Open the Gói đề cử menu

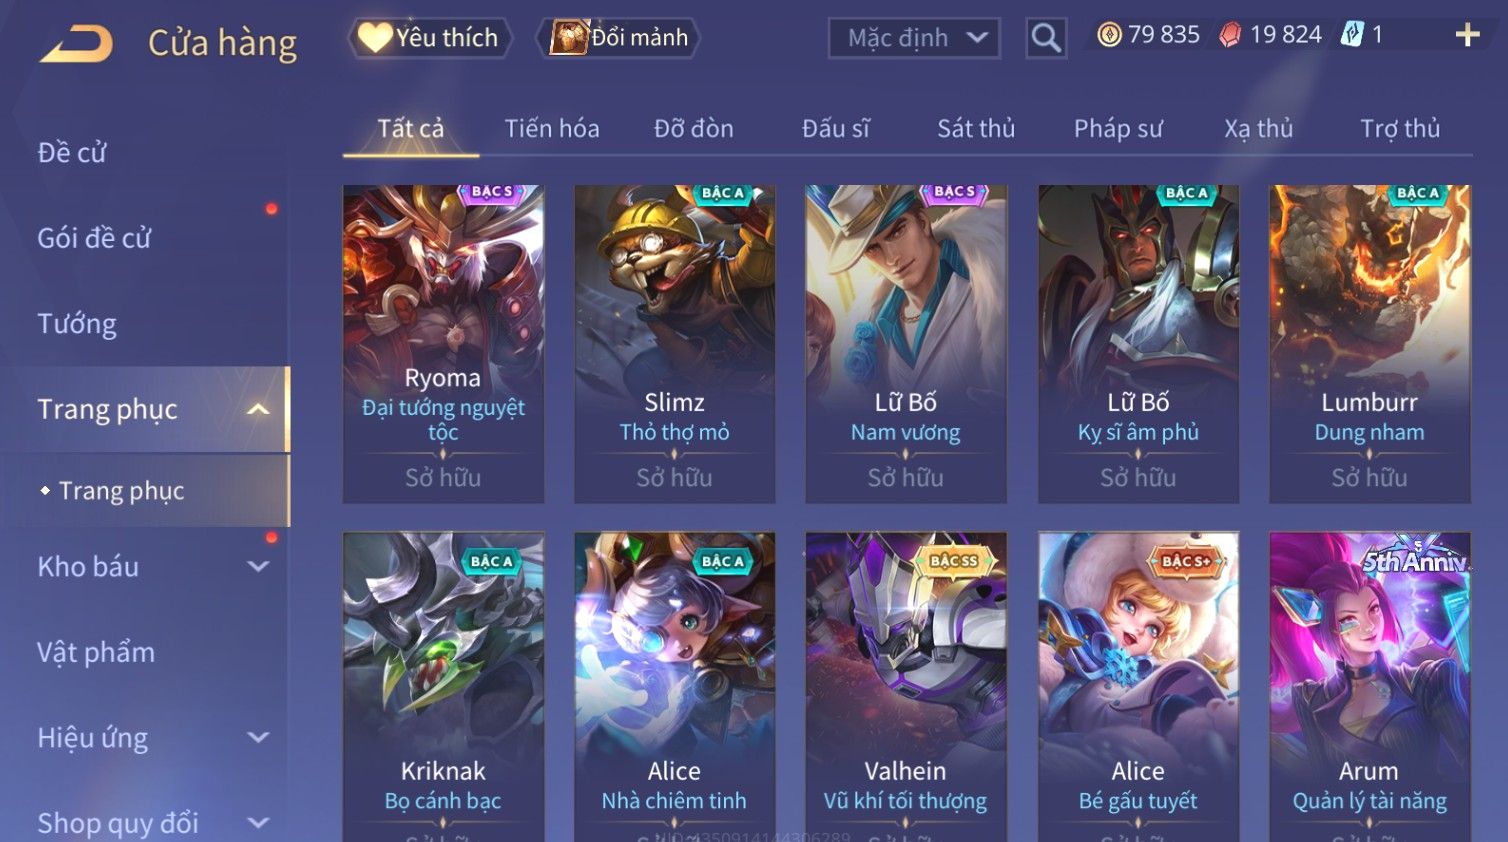pyautogui.click(x=94, y=238)
